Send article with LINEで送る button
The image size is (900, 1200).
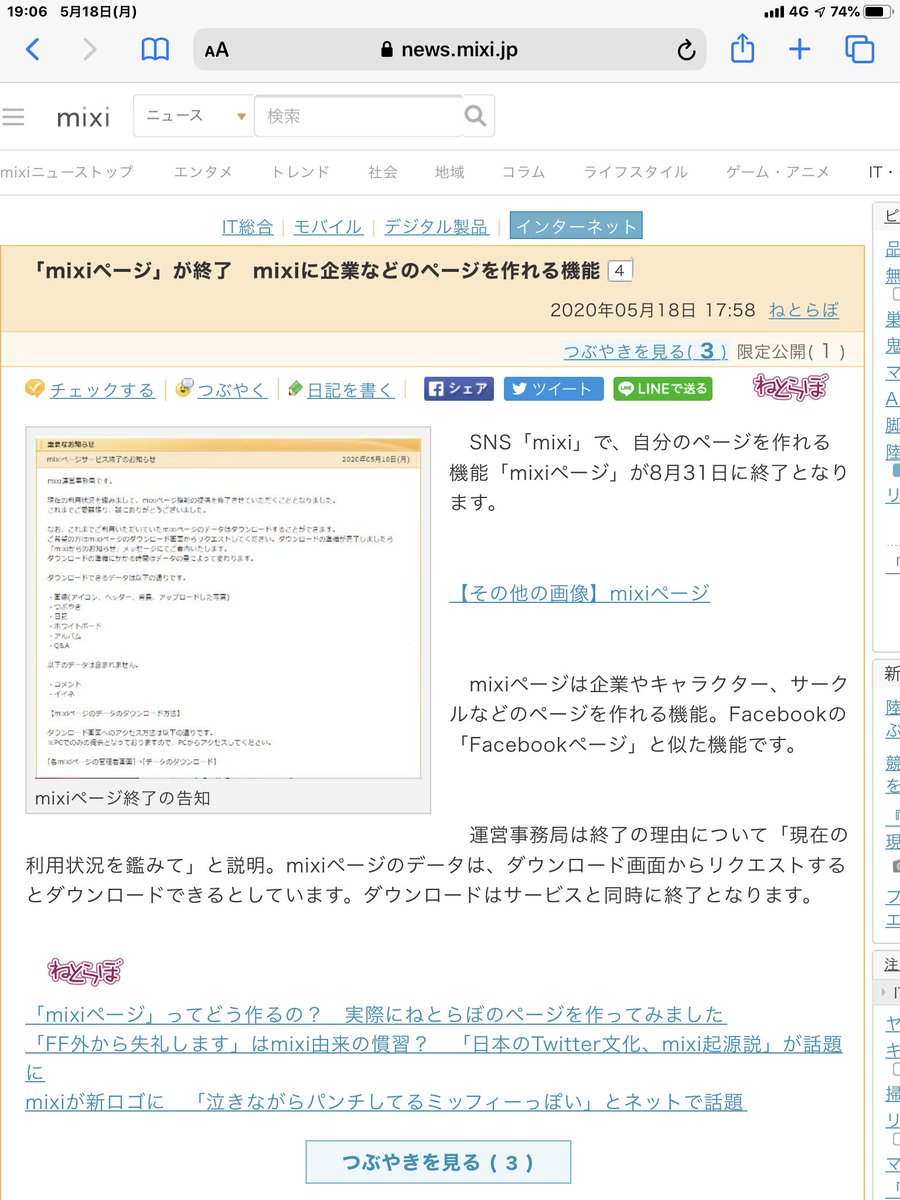[663, 389]
